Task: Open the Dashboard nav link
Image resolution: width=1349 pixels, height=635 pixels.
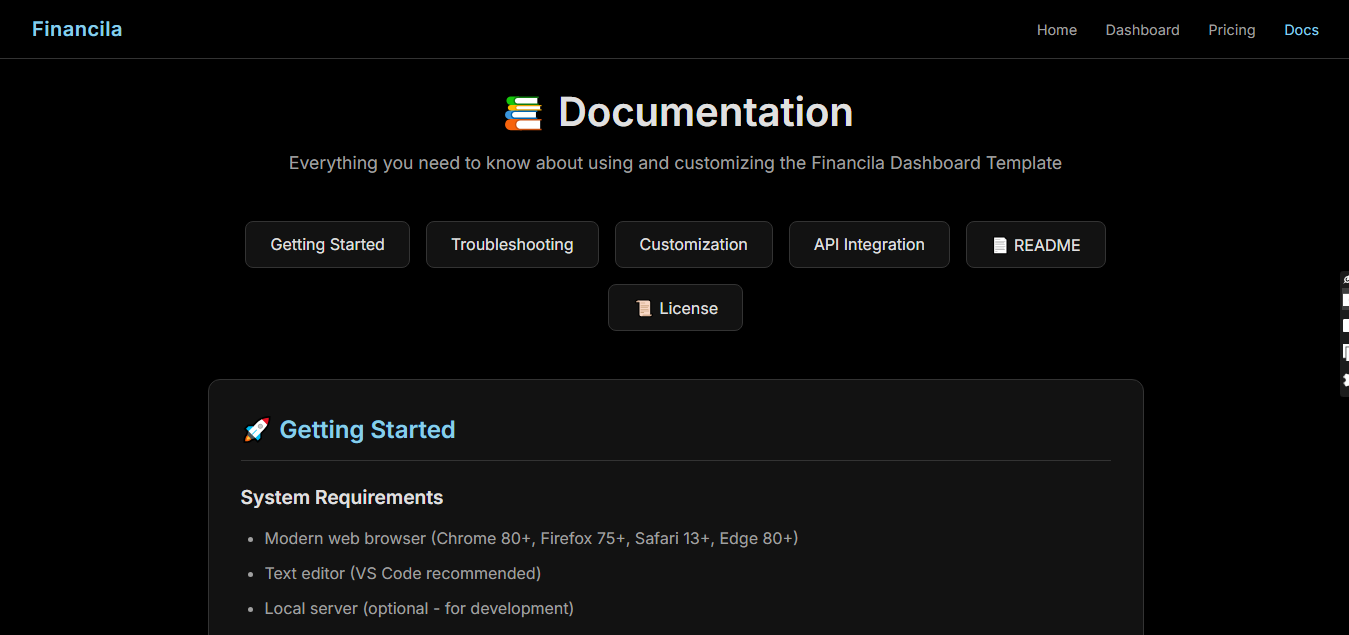Action: click(x=1142, y=30)
